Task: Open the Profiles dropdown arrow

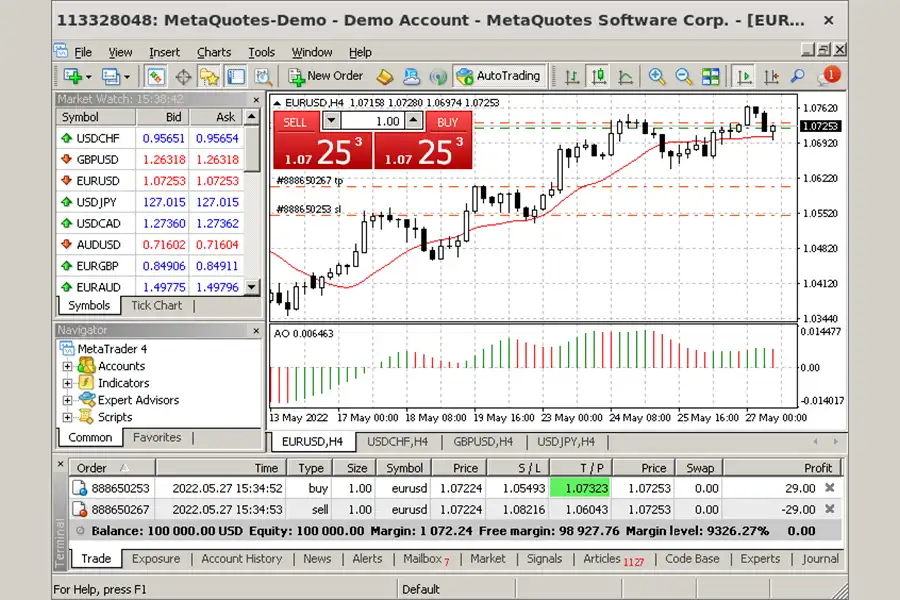Action: click(x=127, y=77)
